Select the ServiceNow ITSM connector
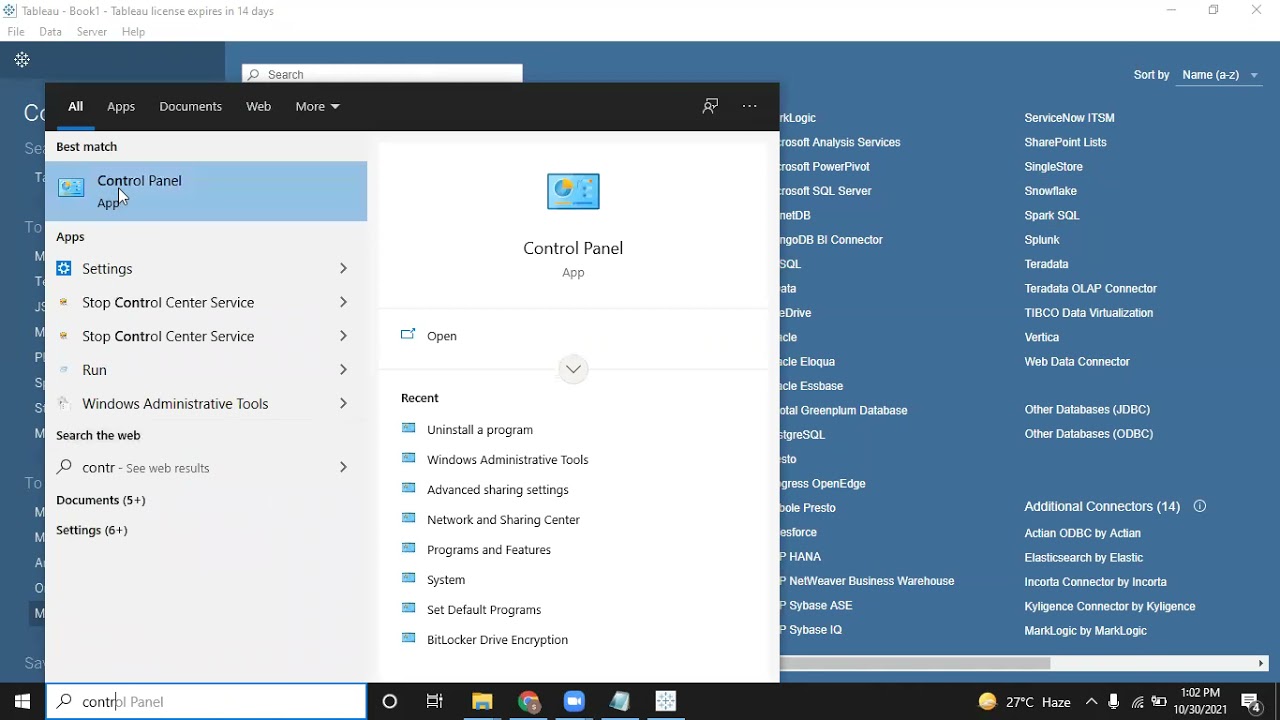The height and width of the screenshot is (720, 1280). [x=1069, y=118]
